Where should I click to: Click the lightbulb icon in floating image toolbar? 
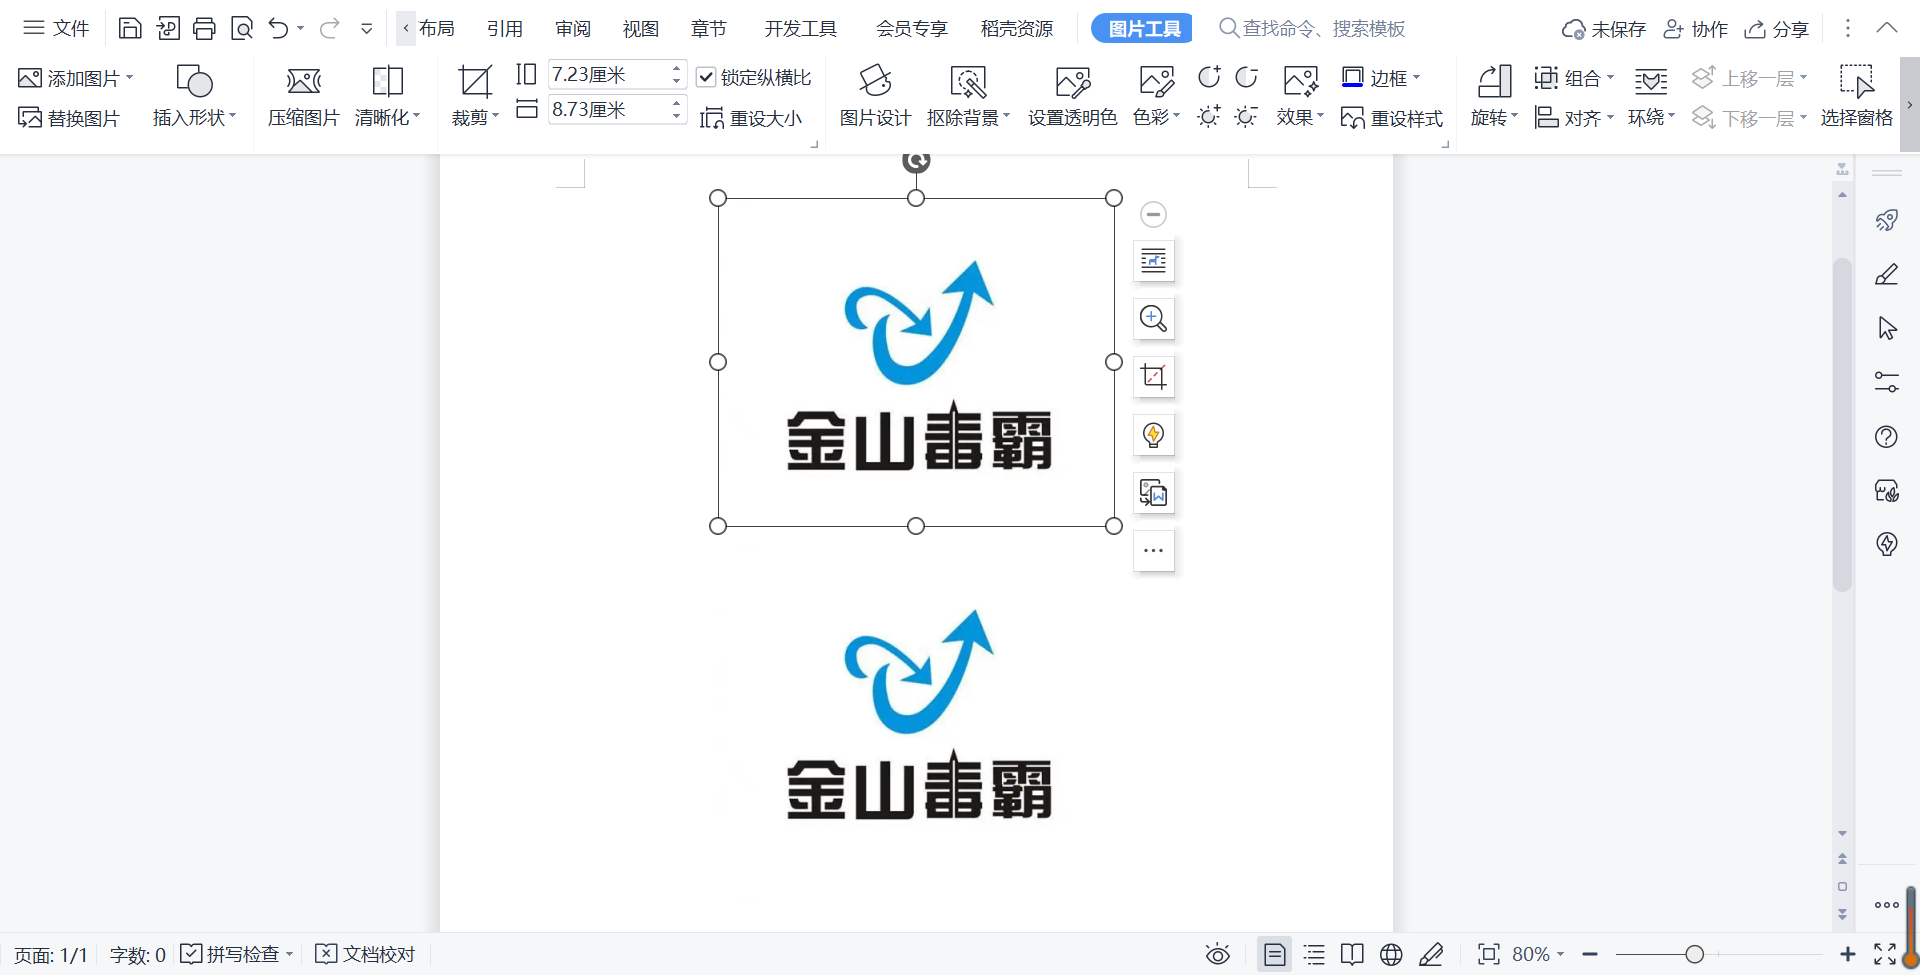pos(1153,435)
